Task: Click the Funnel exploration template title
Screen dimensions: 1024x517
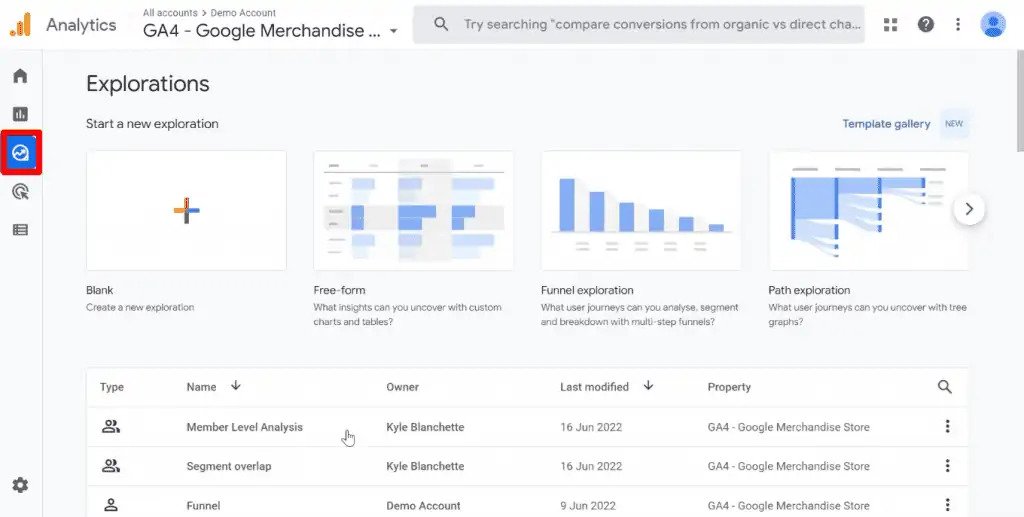Action: 587,290
